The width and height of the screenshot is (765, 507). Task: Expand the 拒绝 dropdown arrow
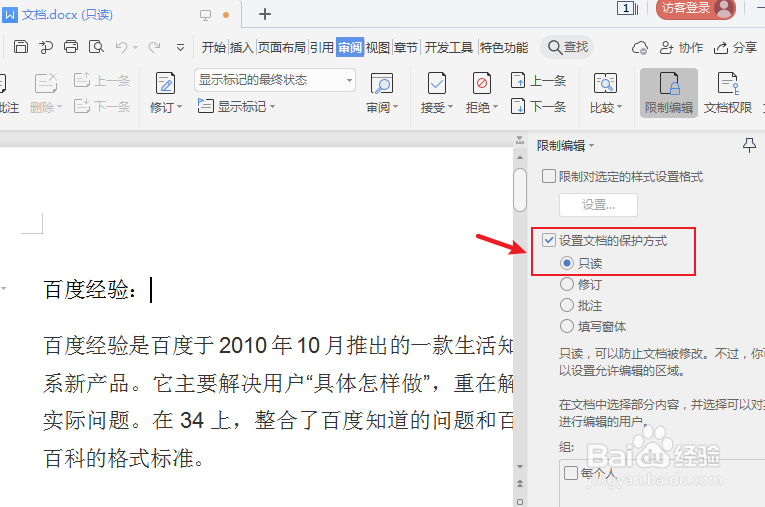click(x=495, y=107)
